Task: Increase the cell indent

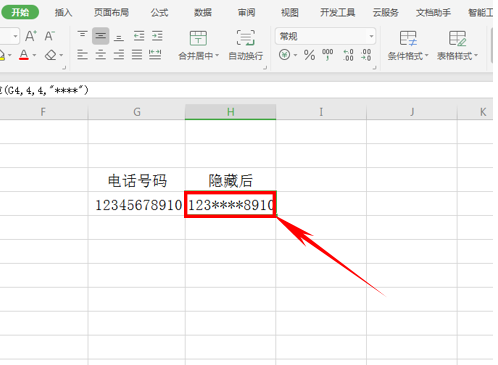Action: coord(157,36)
